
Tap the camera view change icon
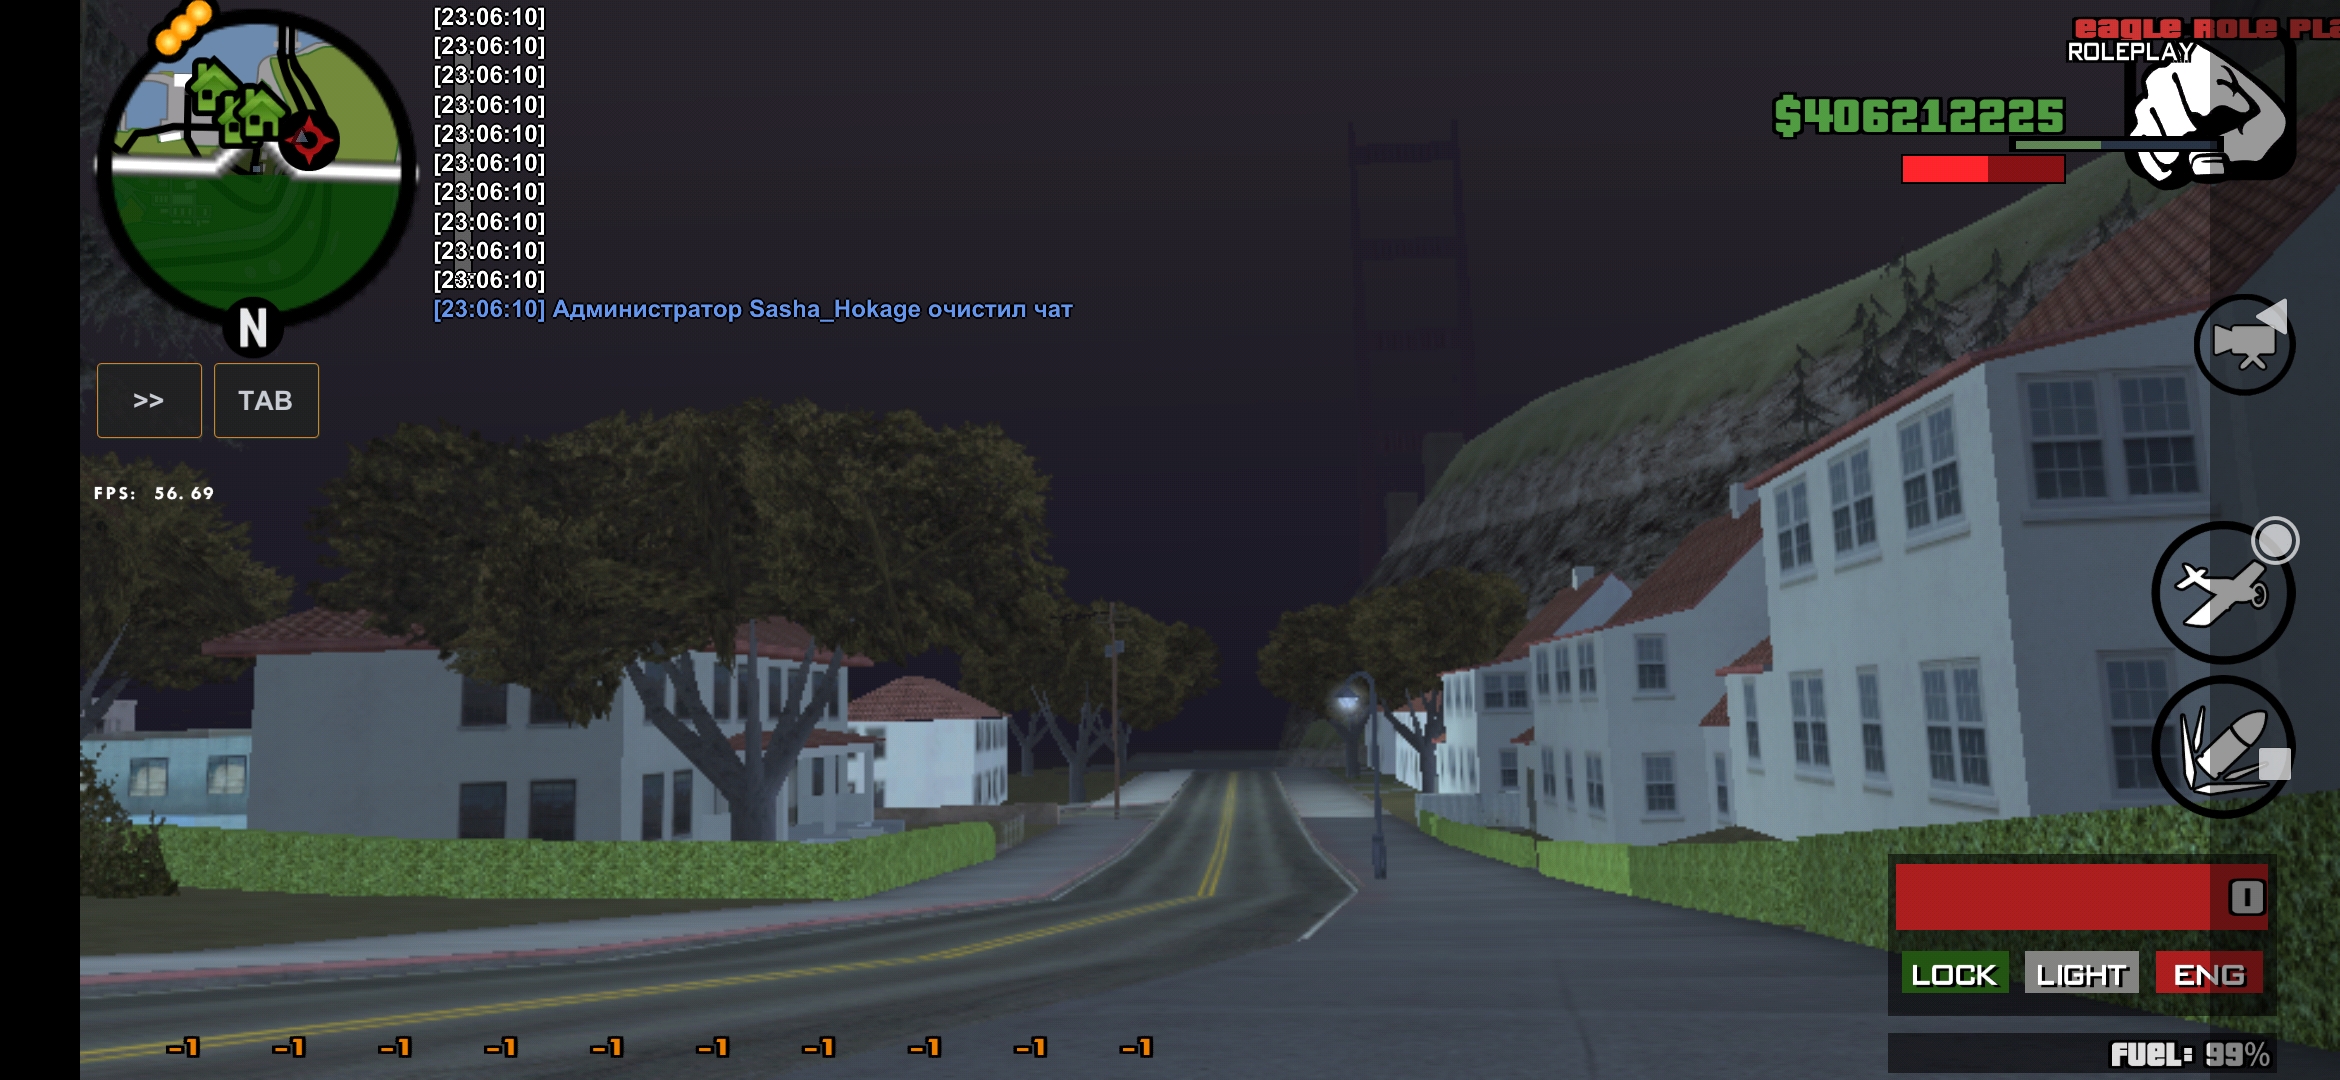pos(2244,344)
